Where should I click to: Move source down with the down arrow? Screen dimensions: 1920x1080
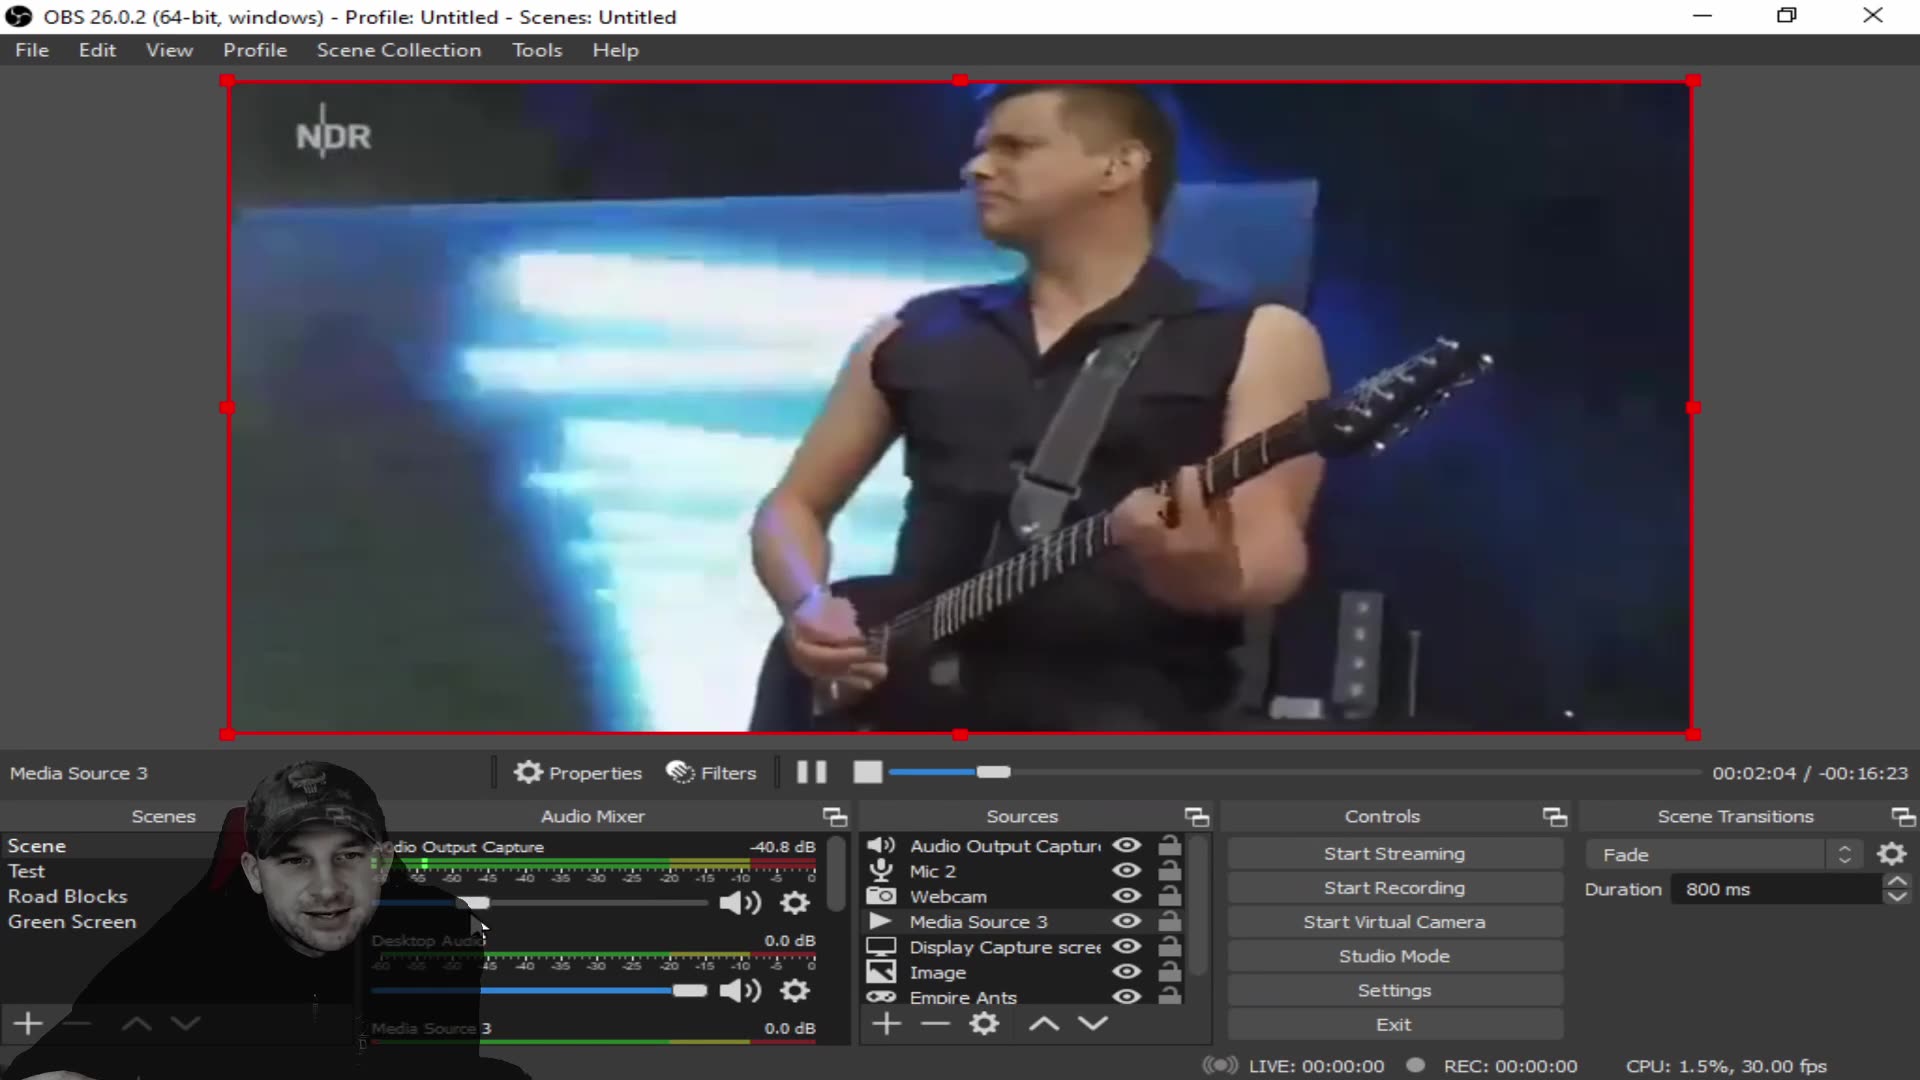click(1093, 1023)
